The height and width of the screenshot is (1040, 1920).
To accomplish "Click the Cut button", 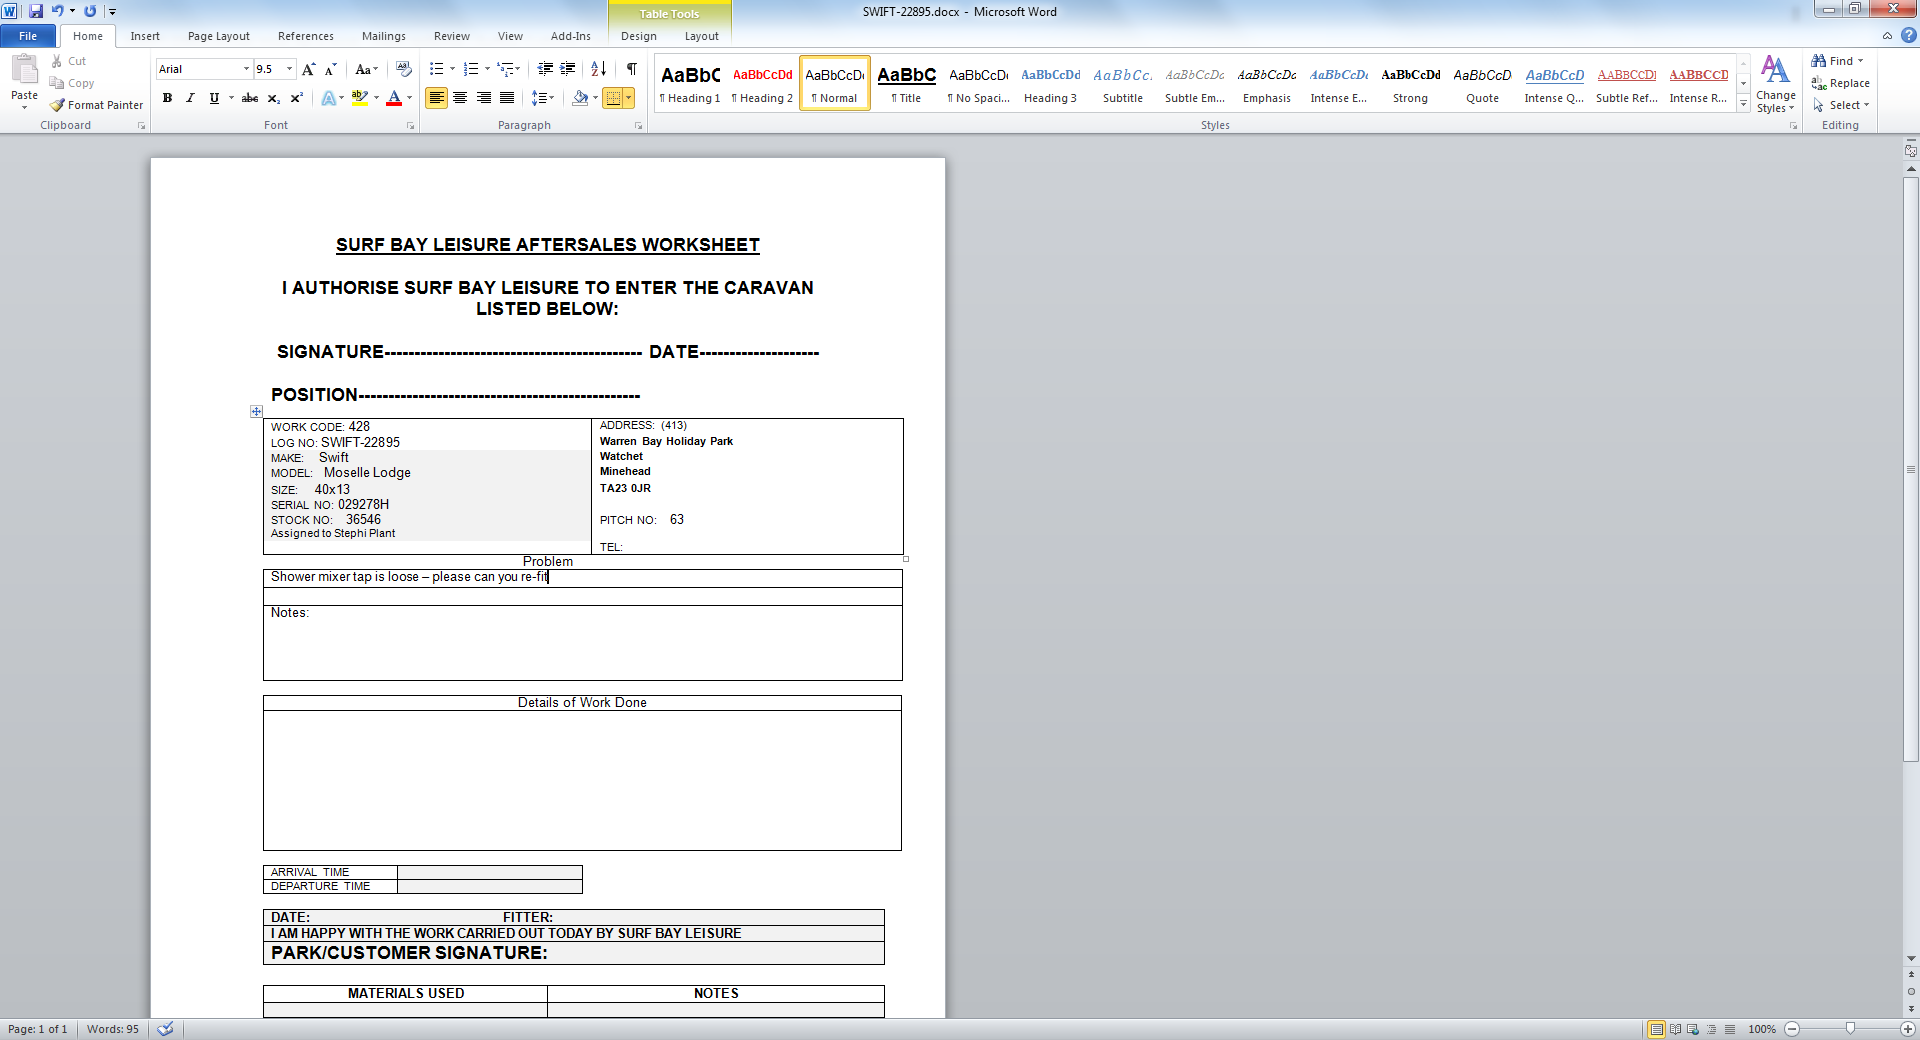I will [x=69, y=61].
